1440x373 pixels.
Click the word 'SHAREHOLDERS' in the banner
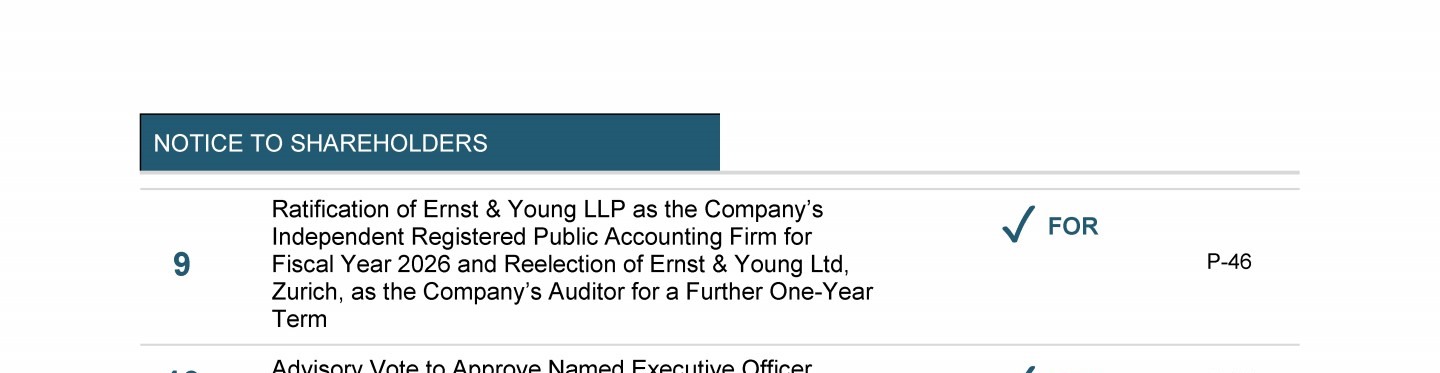pos(389,143)
